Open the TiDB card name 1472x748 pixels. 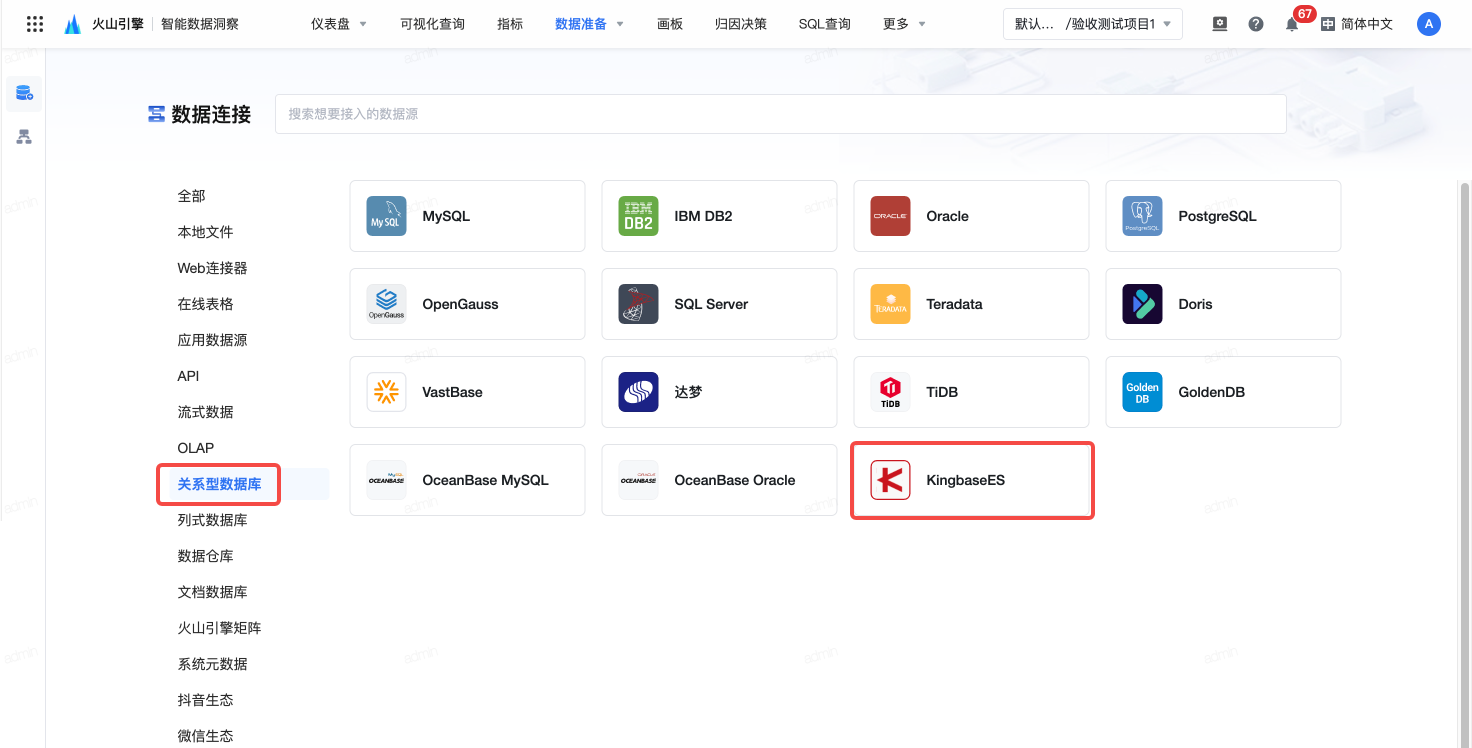click(x=942, y=392)
